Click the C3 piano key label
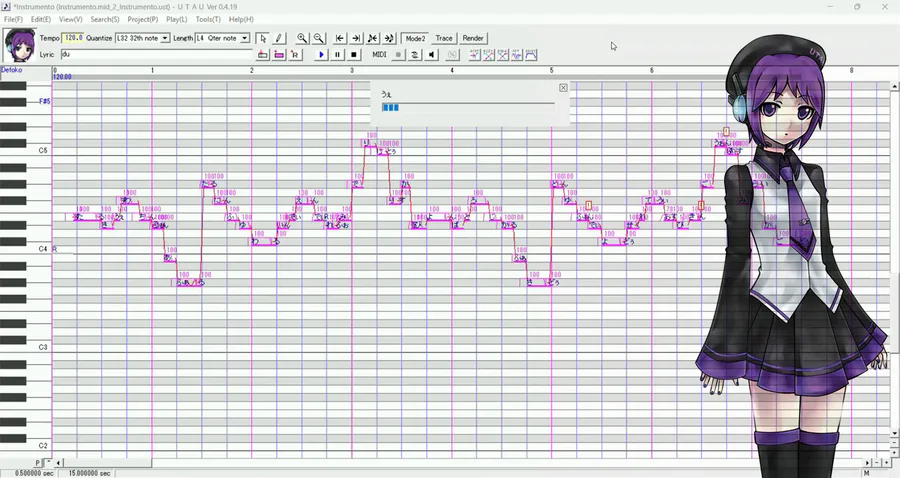Viewport: 900px width, 478px height. click(x=43, y=347)
